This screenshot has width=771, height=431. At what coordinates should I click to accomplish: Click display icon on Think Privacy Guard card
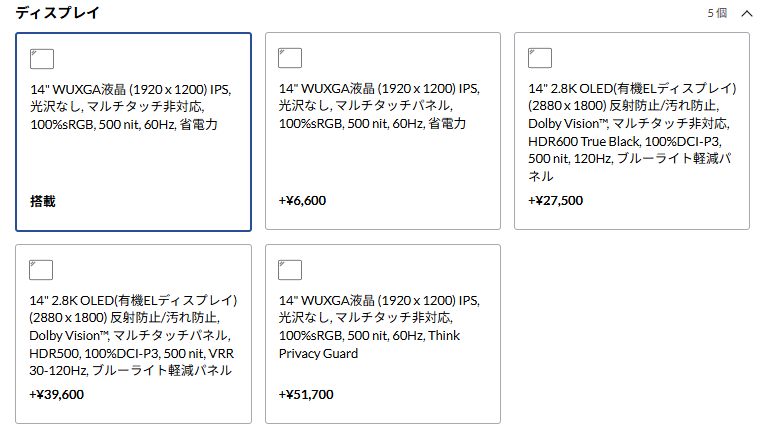290,270
